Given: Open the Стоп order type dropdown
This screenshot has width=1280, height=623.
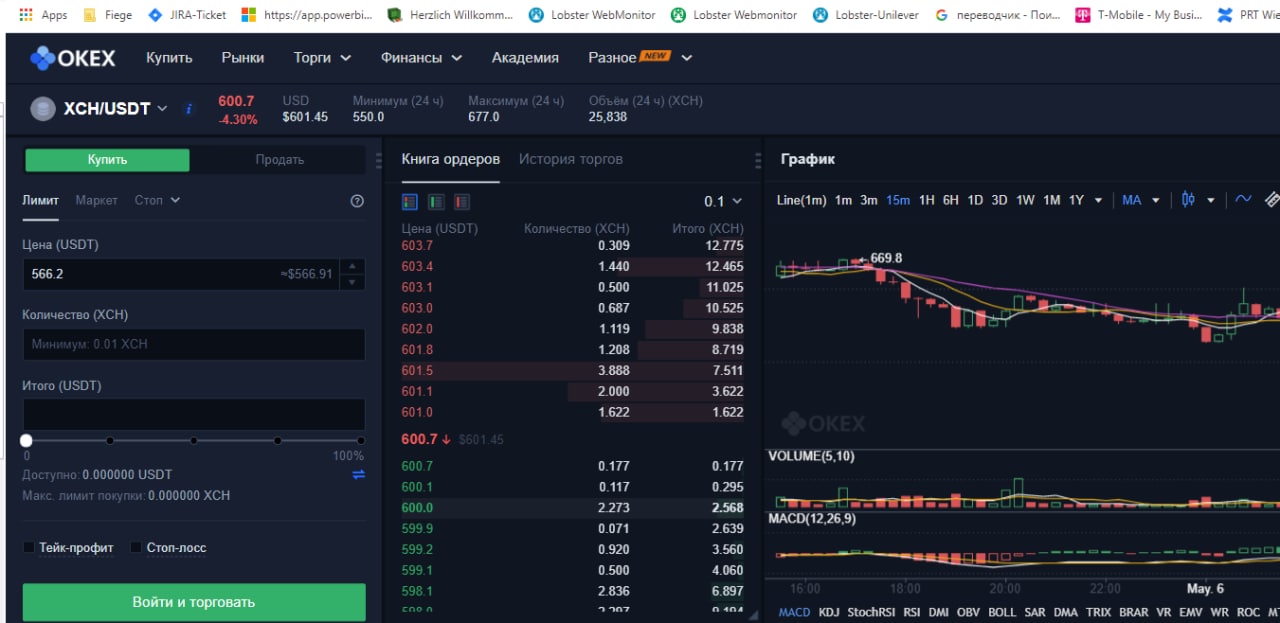Looking at the screenshot, I should pyautogui.click(x=158, y=200).
